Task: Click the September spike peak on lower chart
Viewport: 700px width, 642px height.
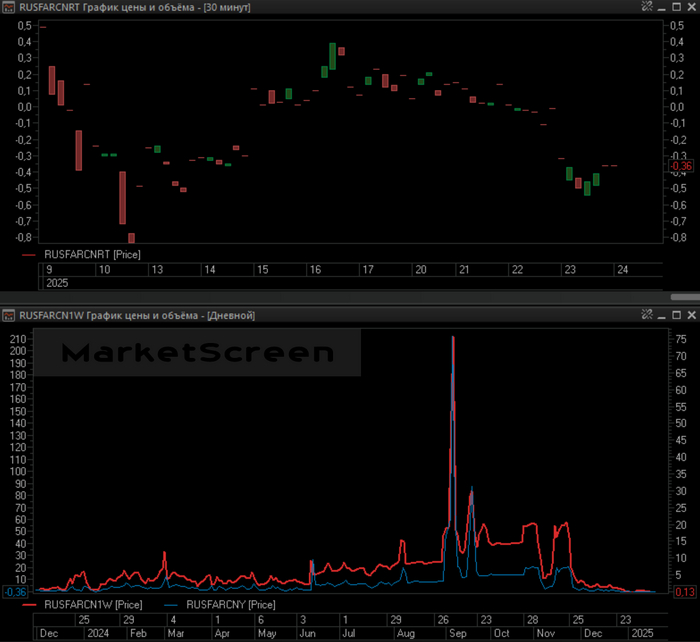Action: [x=453, y=338]
